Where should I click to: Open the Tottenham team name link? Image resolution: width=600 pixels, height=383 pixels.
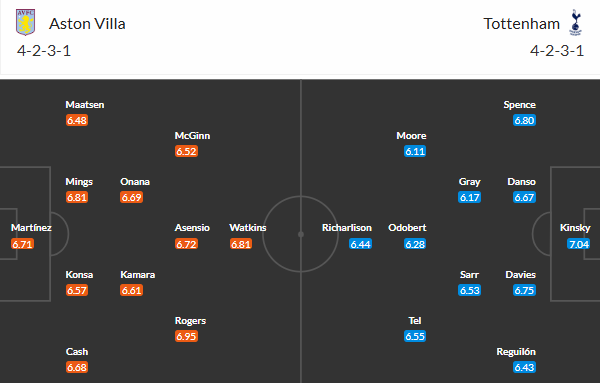522,24
